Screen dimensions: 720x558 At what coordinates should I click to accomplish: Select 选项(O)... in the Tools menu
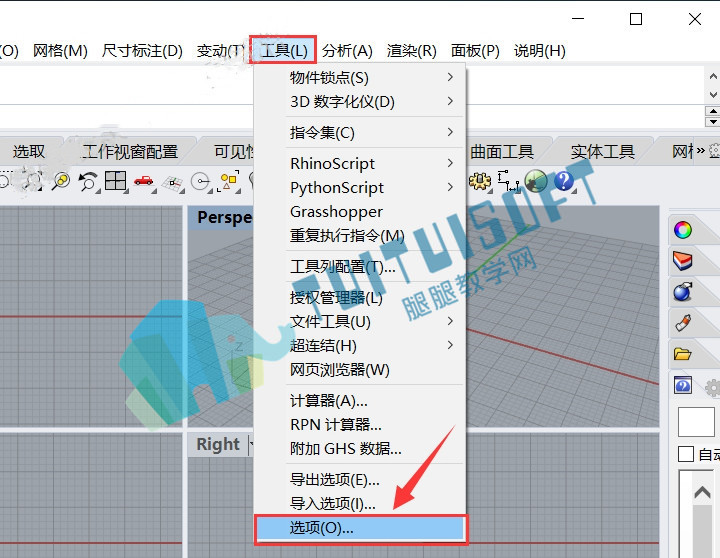[x=360, y=529]
